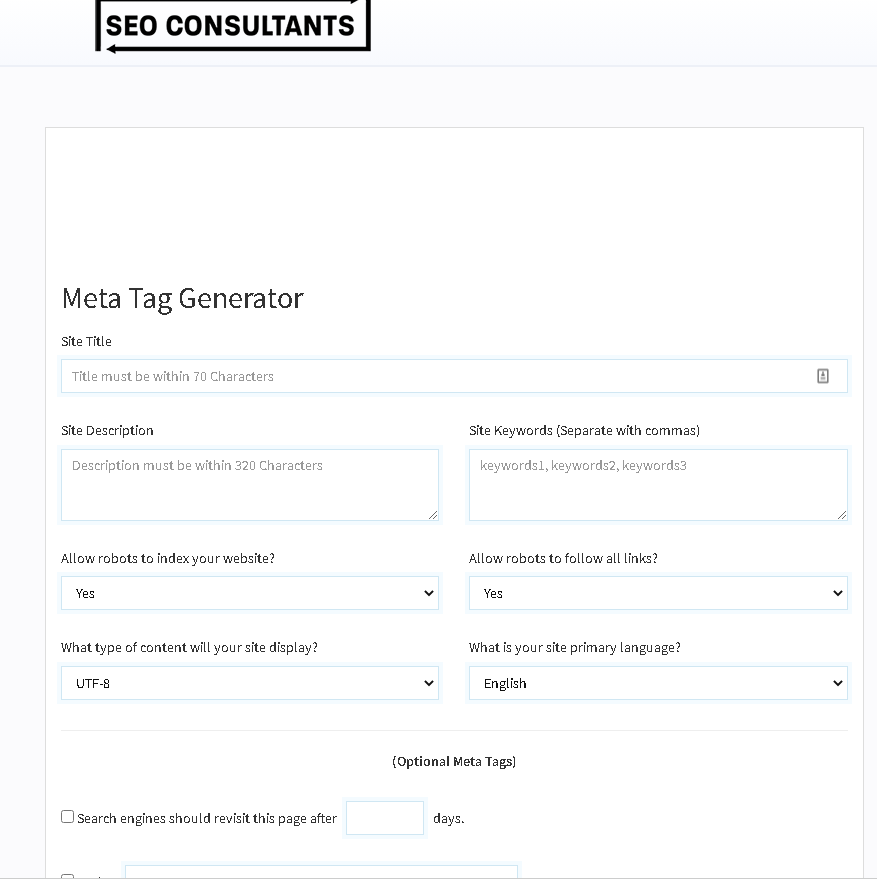Screen dimensions: 877x879
Task: Open the English primary language dropdown
Action: pyautogui.click(x=657, y=683)
